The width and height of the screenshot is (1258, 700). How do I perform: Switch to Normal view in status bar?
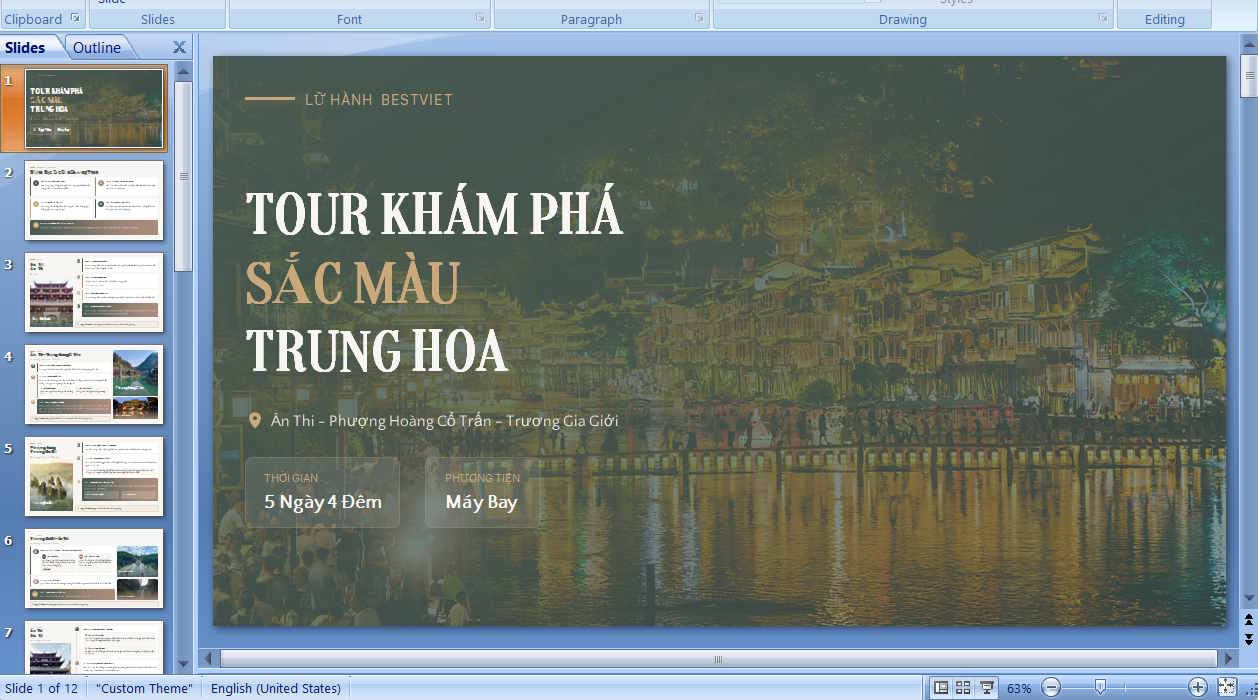(940, 688)
